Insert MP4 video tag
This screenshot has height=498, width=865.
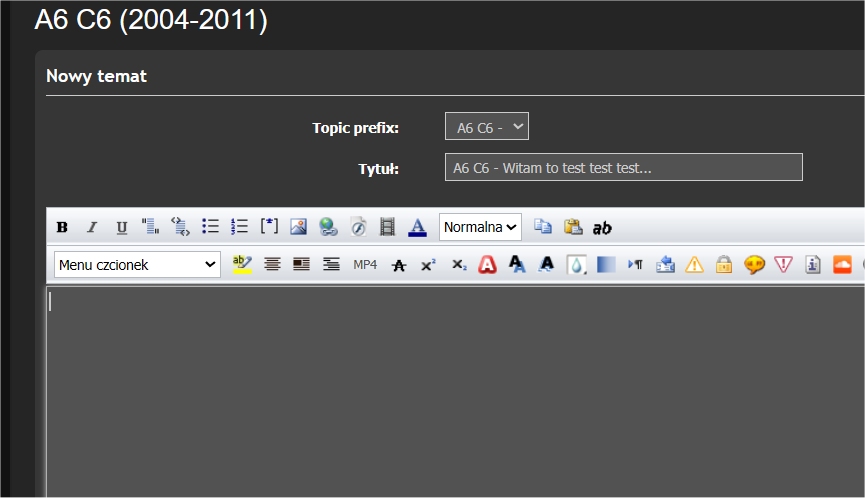pos(365,265)
